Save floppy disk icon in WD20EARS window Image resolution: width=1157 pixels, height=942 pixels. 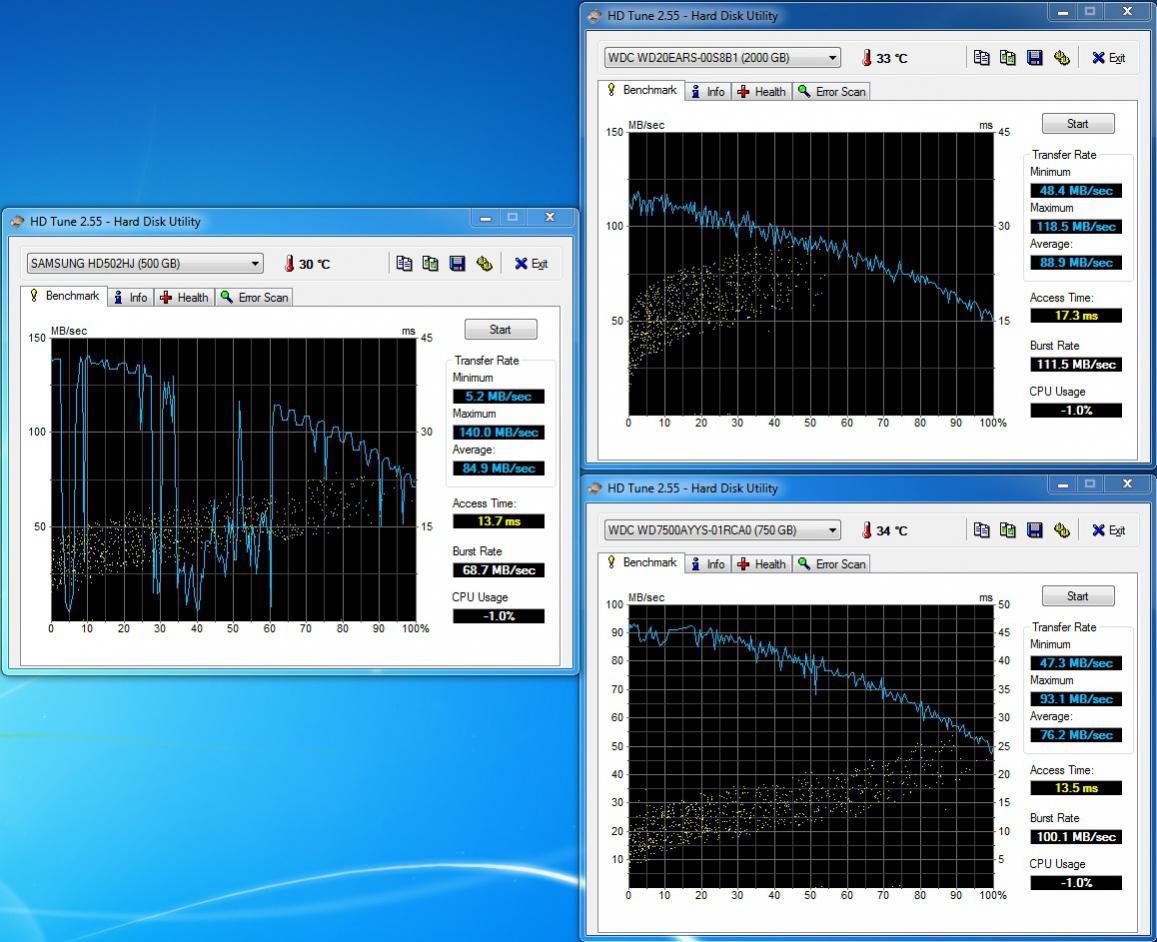click(1035, 58)
